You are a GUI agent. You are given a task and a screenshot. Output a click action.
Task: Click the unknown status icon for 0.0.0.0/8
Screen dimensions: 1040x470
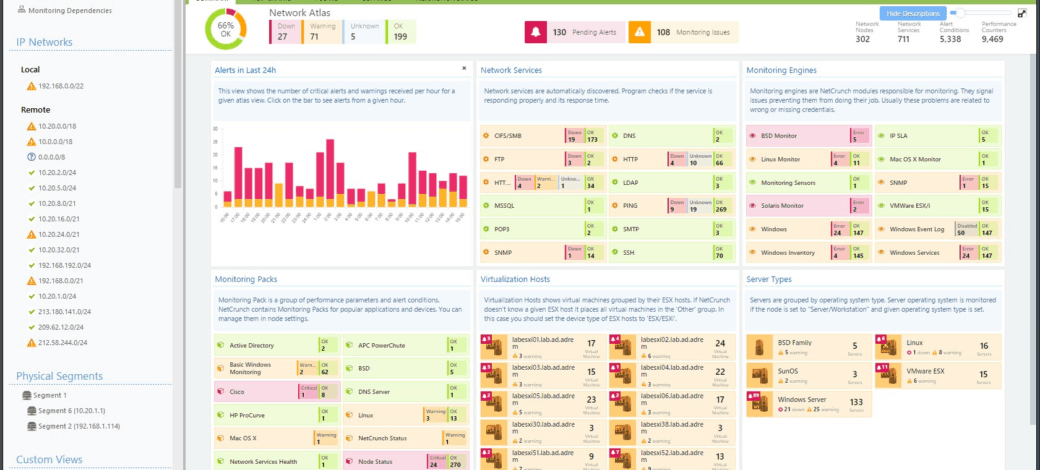[31, 157]
